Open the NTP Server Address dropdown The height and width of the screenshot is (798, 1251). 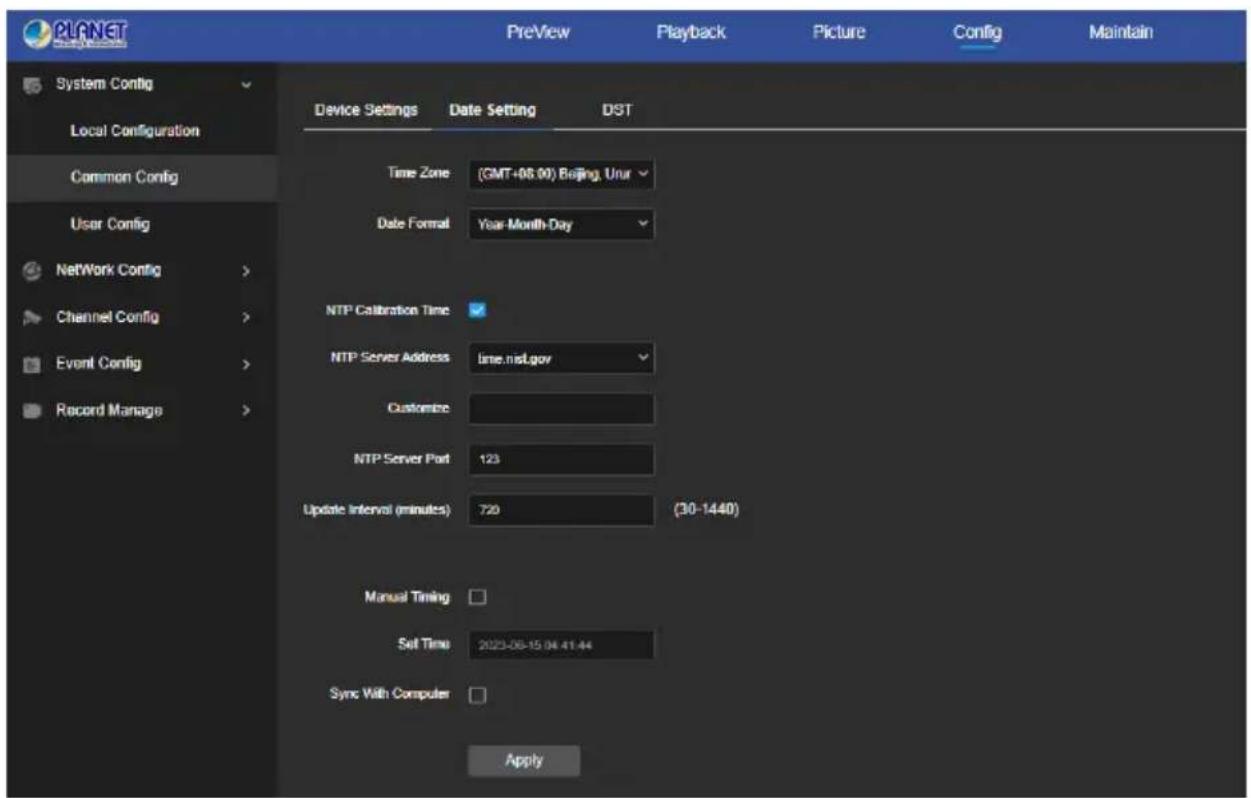[560, 357]
